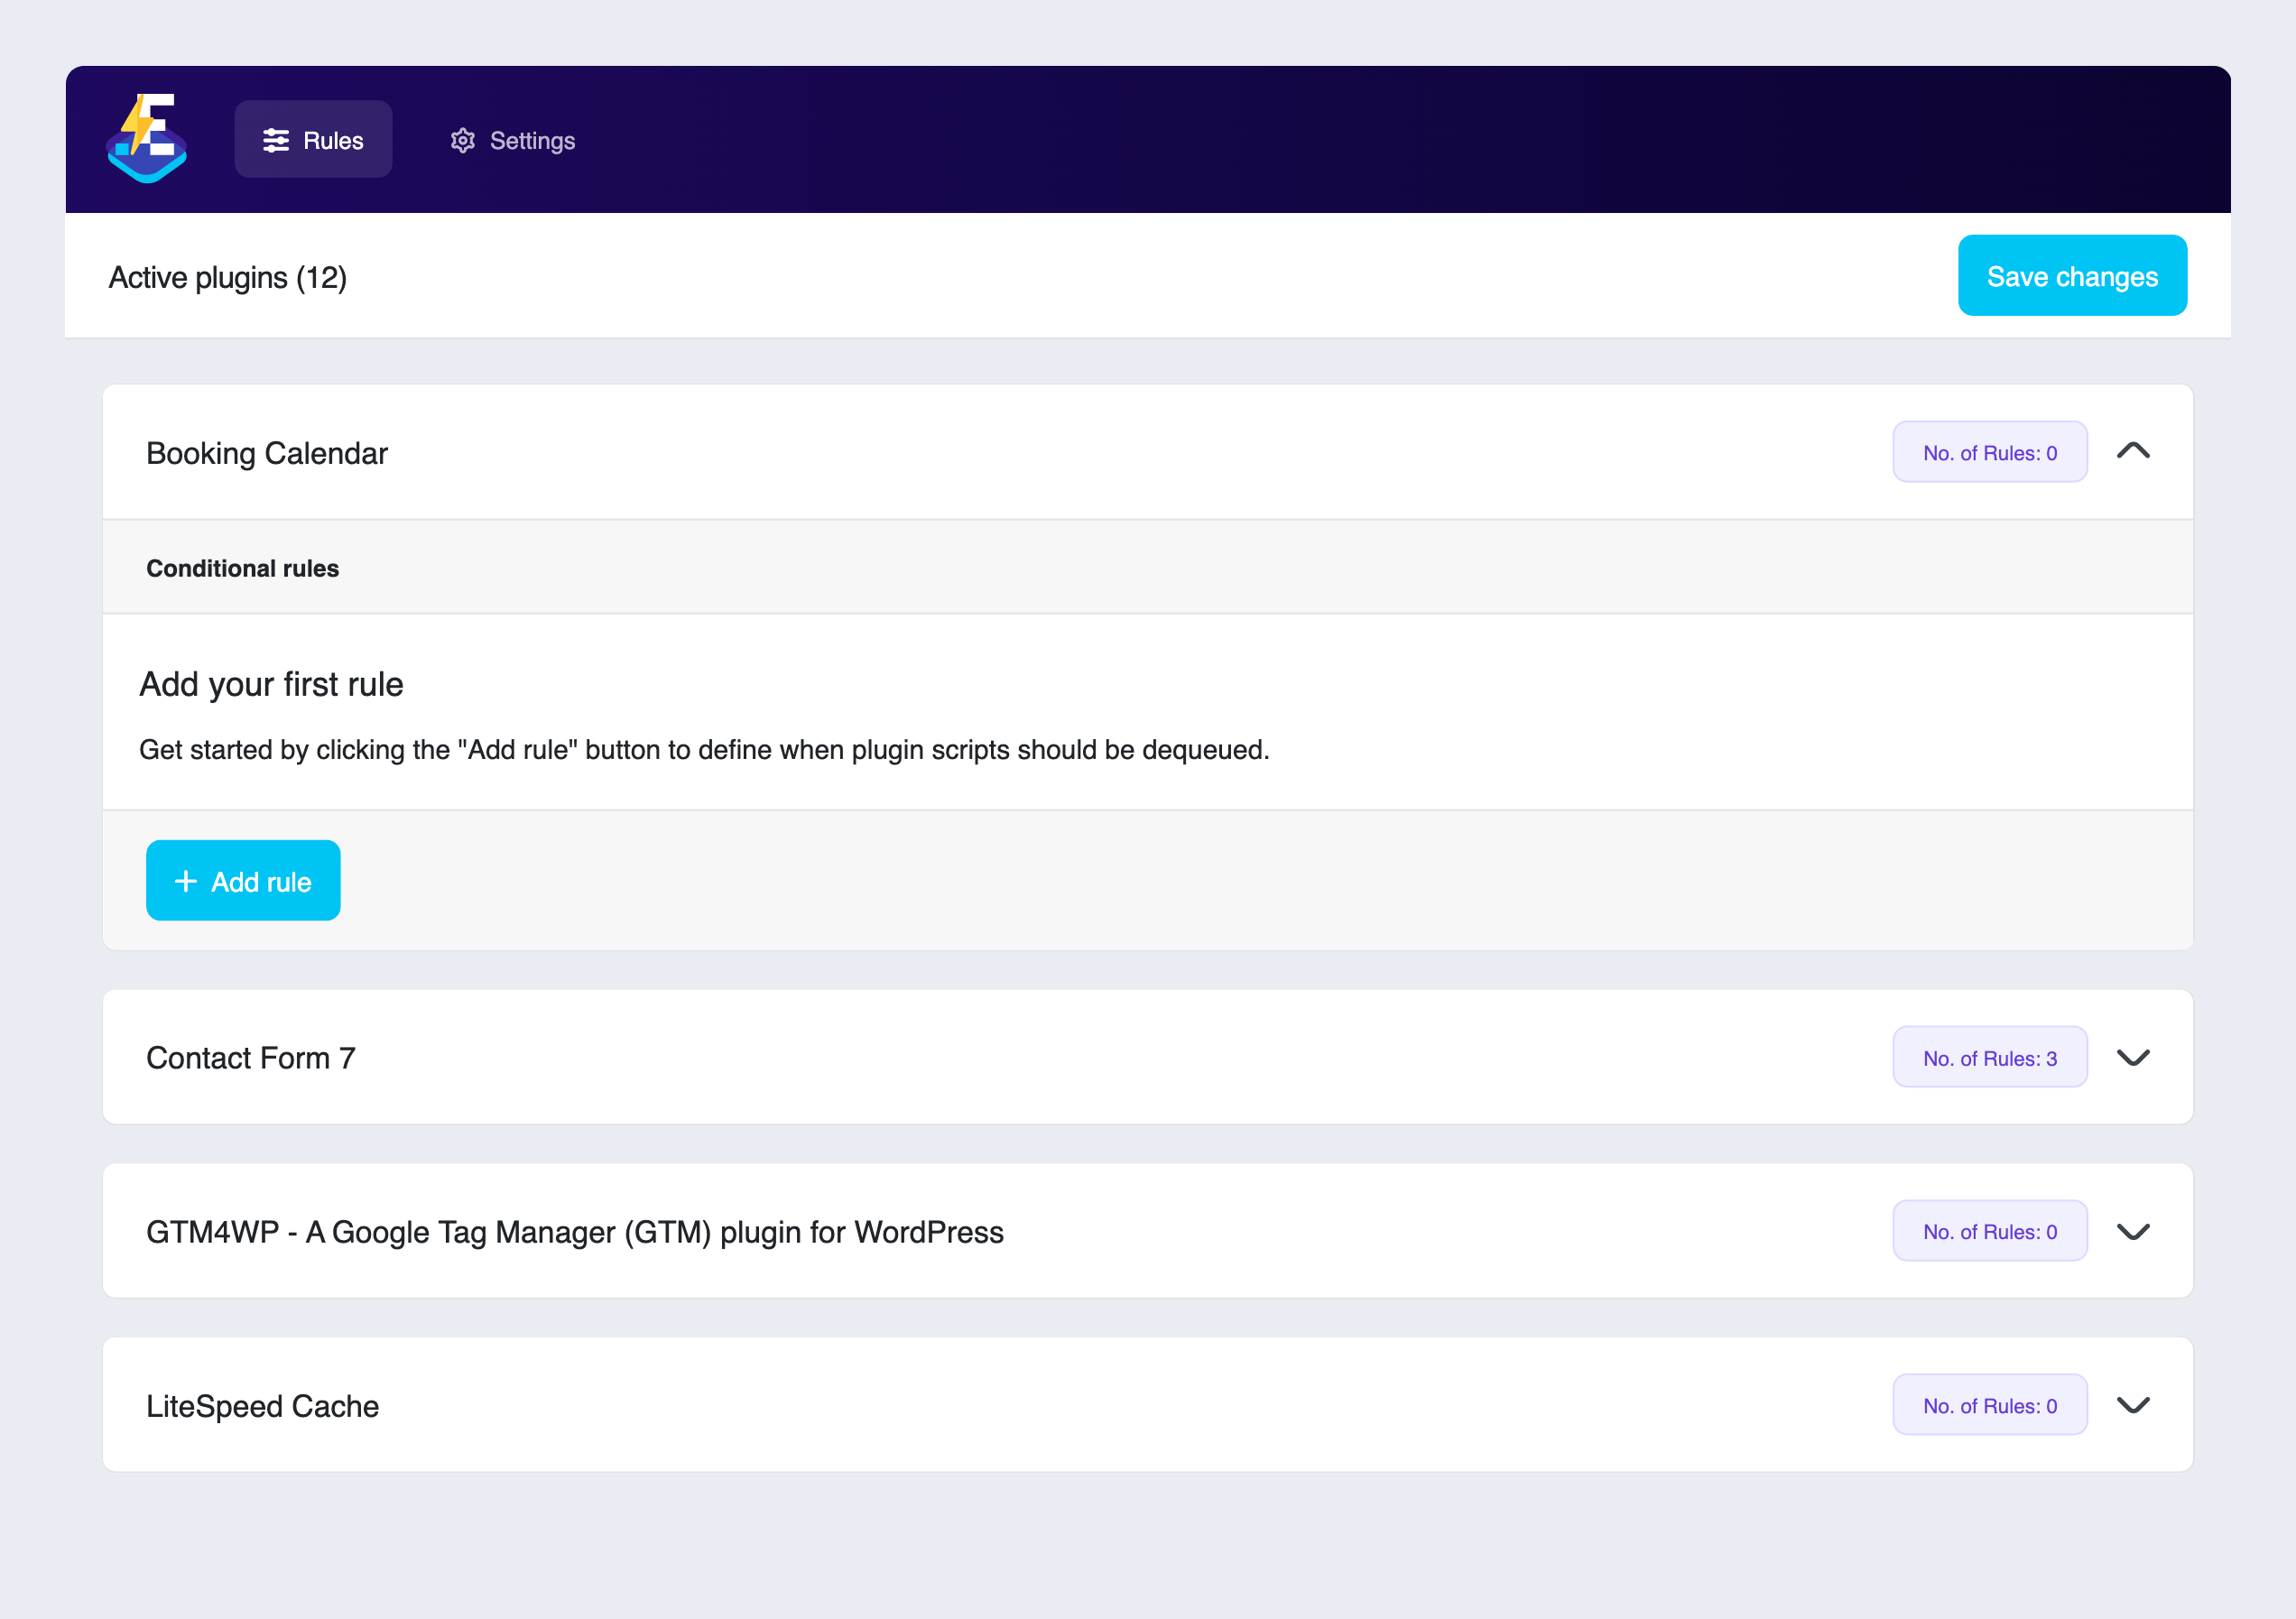Switch to the Settings tab
Viewport: 2296px width, 1619px height.
pyautogui.click(x=512, y=140)
